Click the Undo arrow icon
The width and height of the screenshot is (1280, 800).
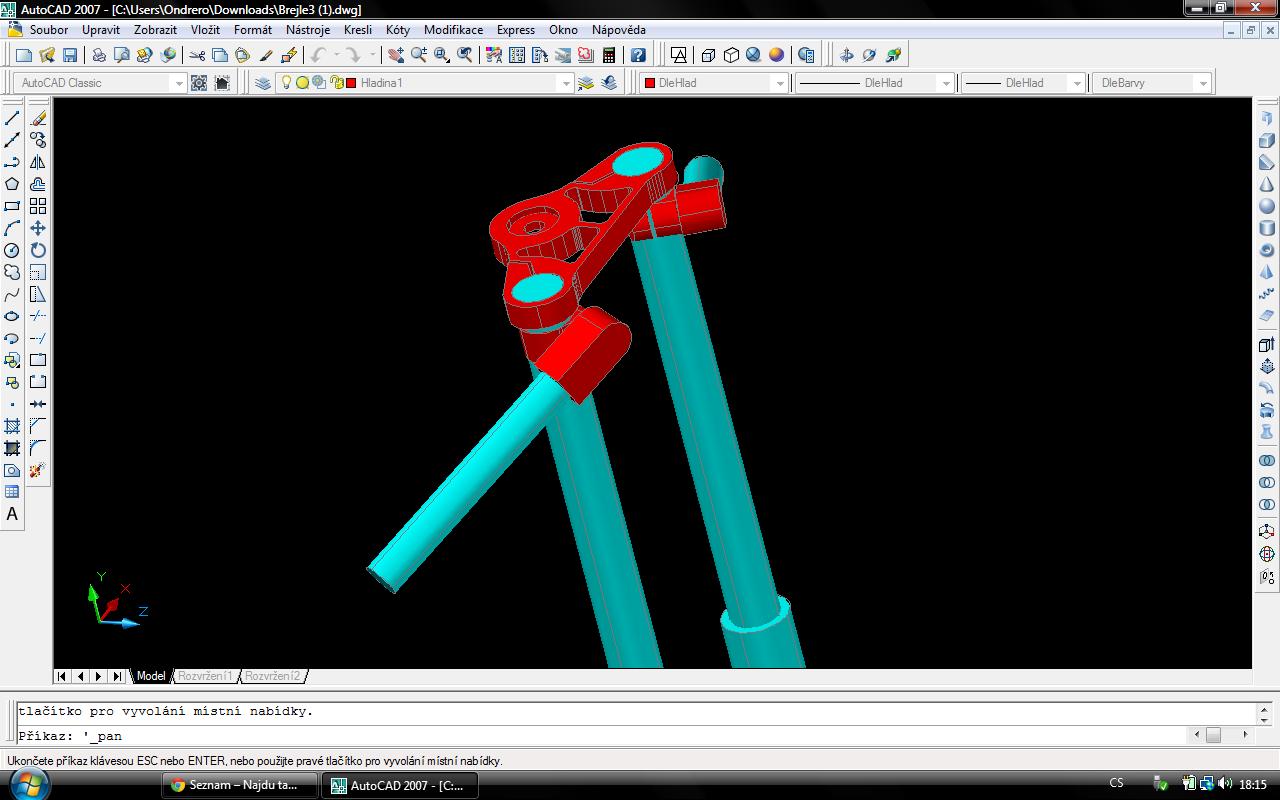(x=319, y=55)
